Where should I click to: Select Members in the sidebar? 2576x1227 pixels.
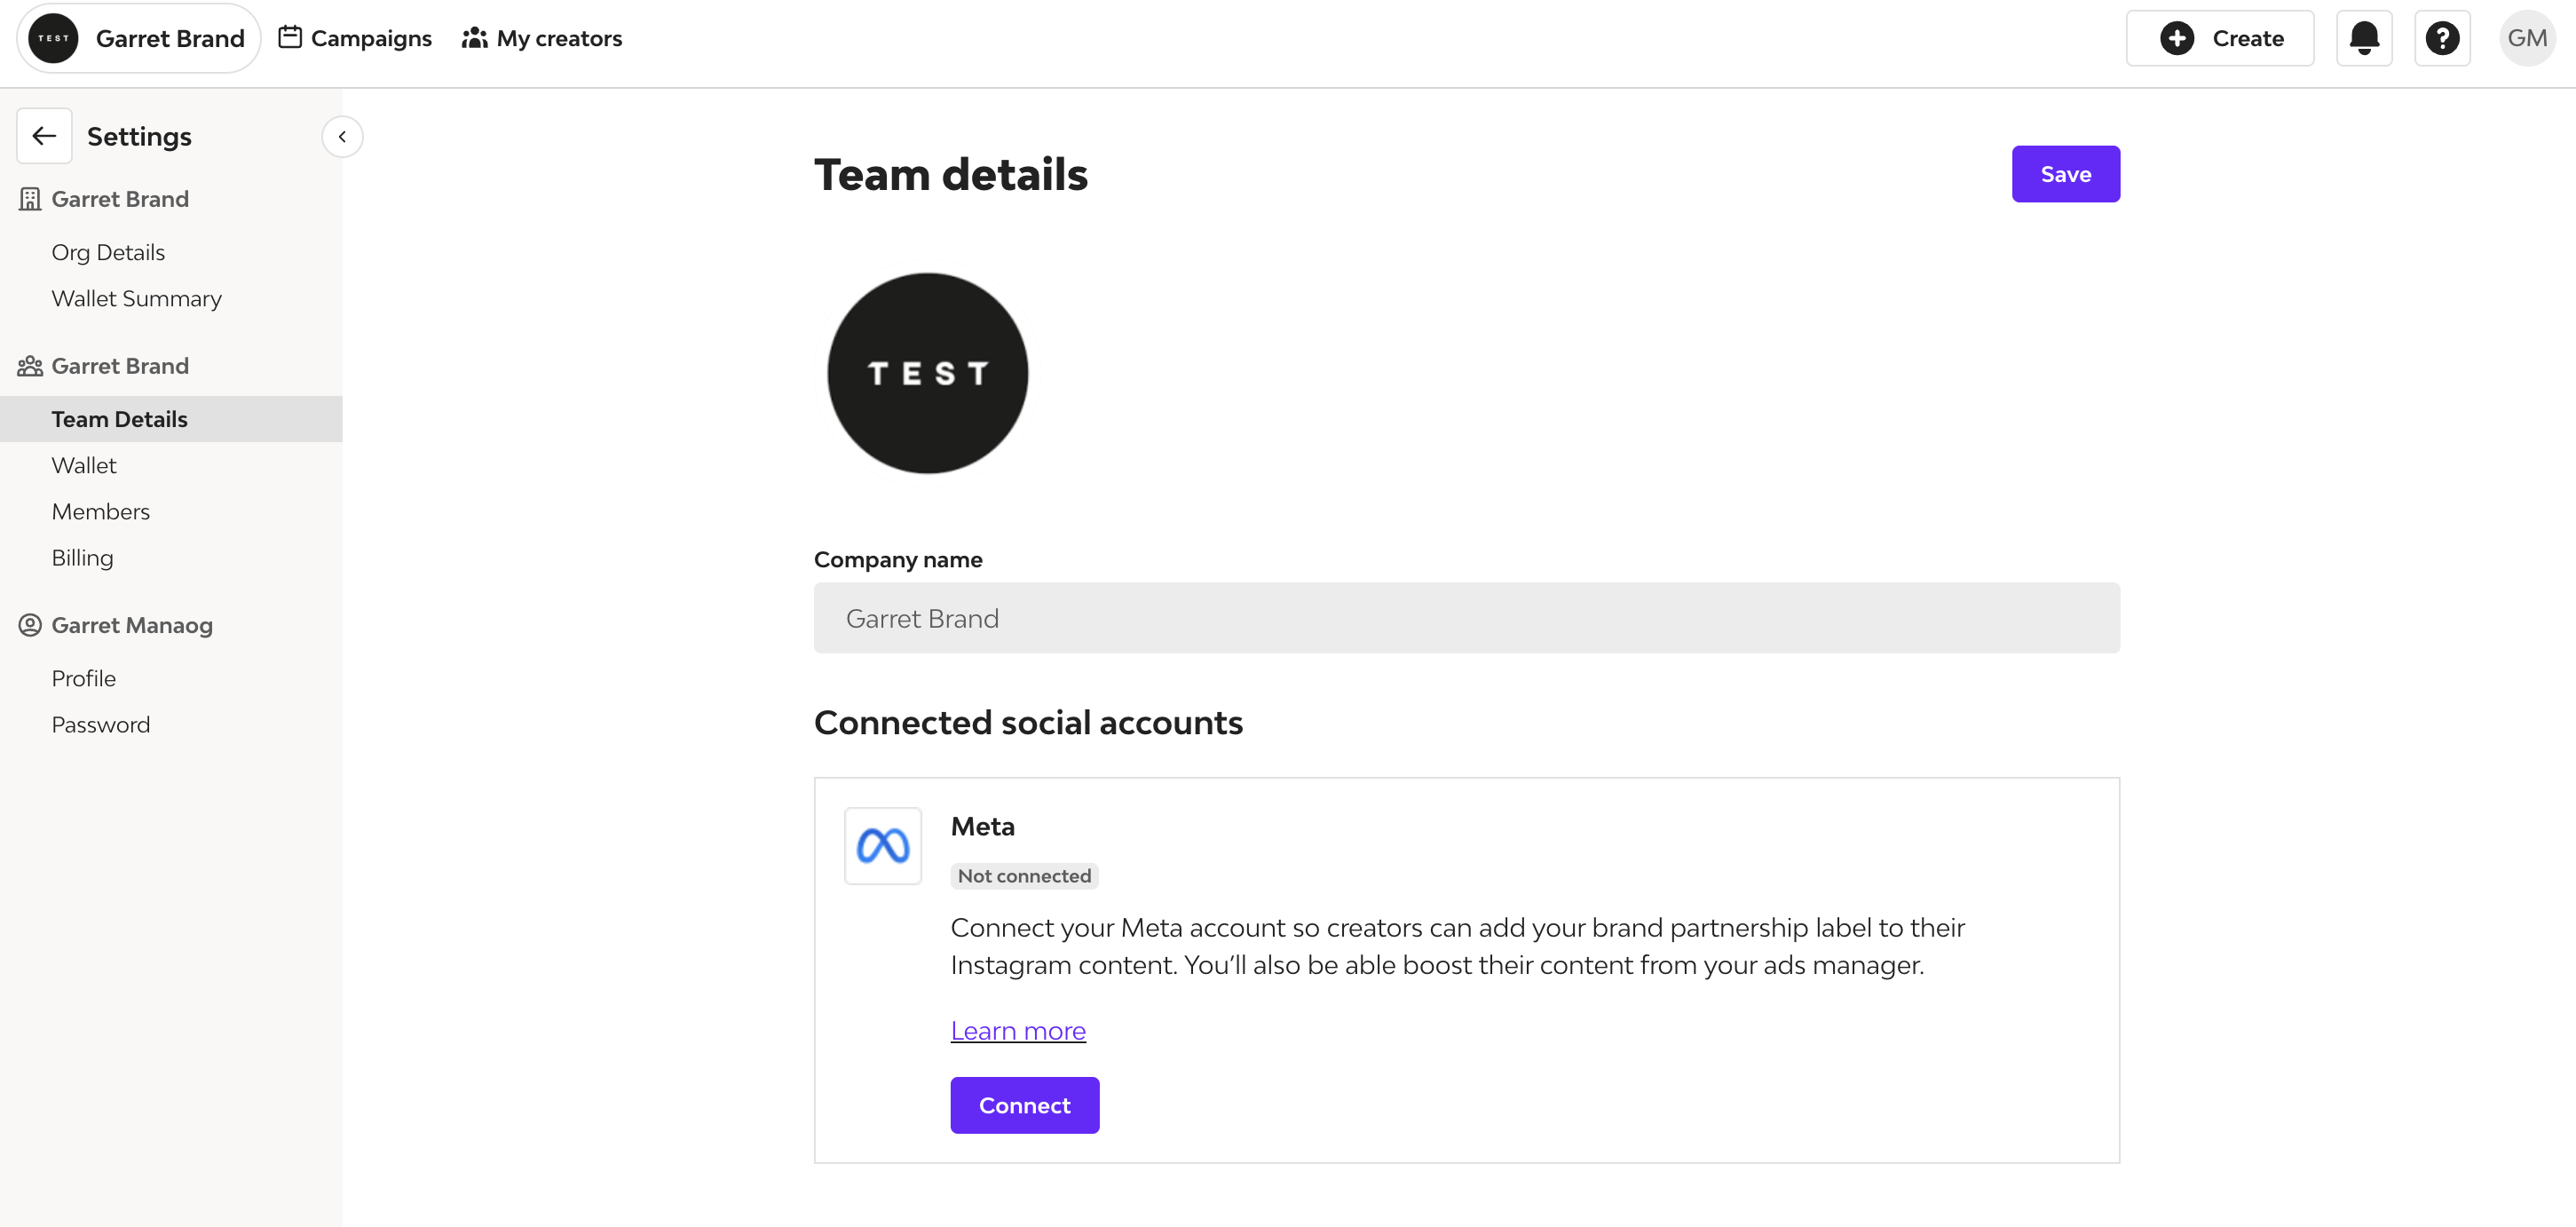101,511
